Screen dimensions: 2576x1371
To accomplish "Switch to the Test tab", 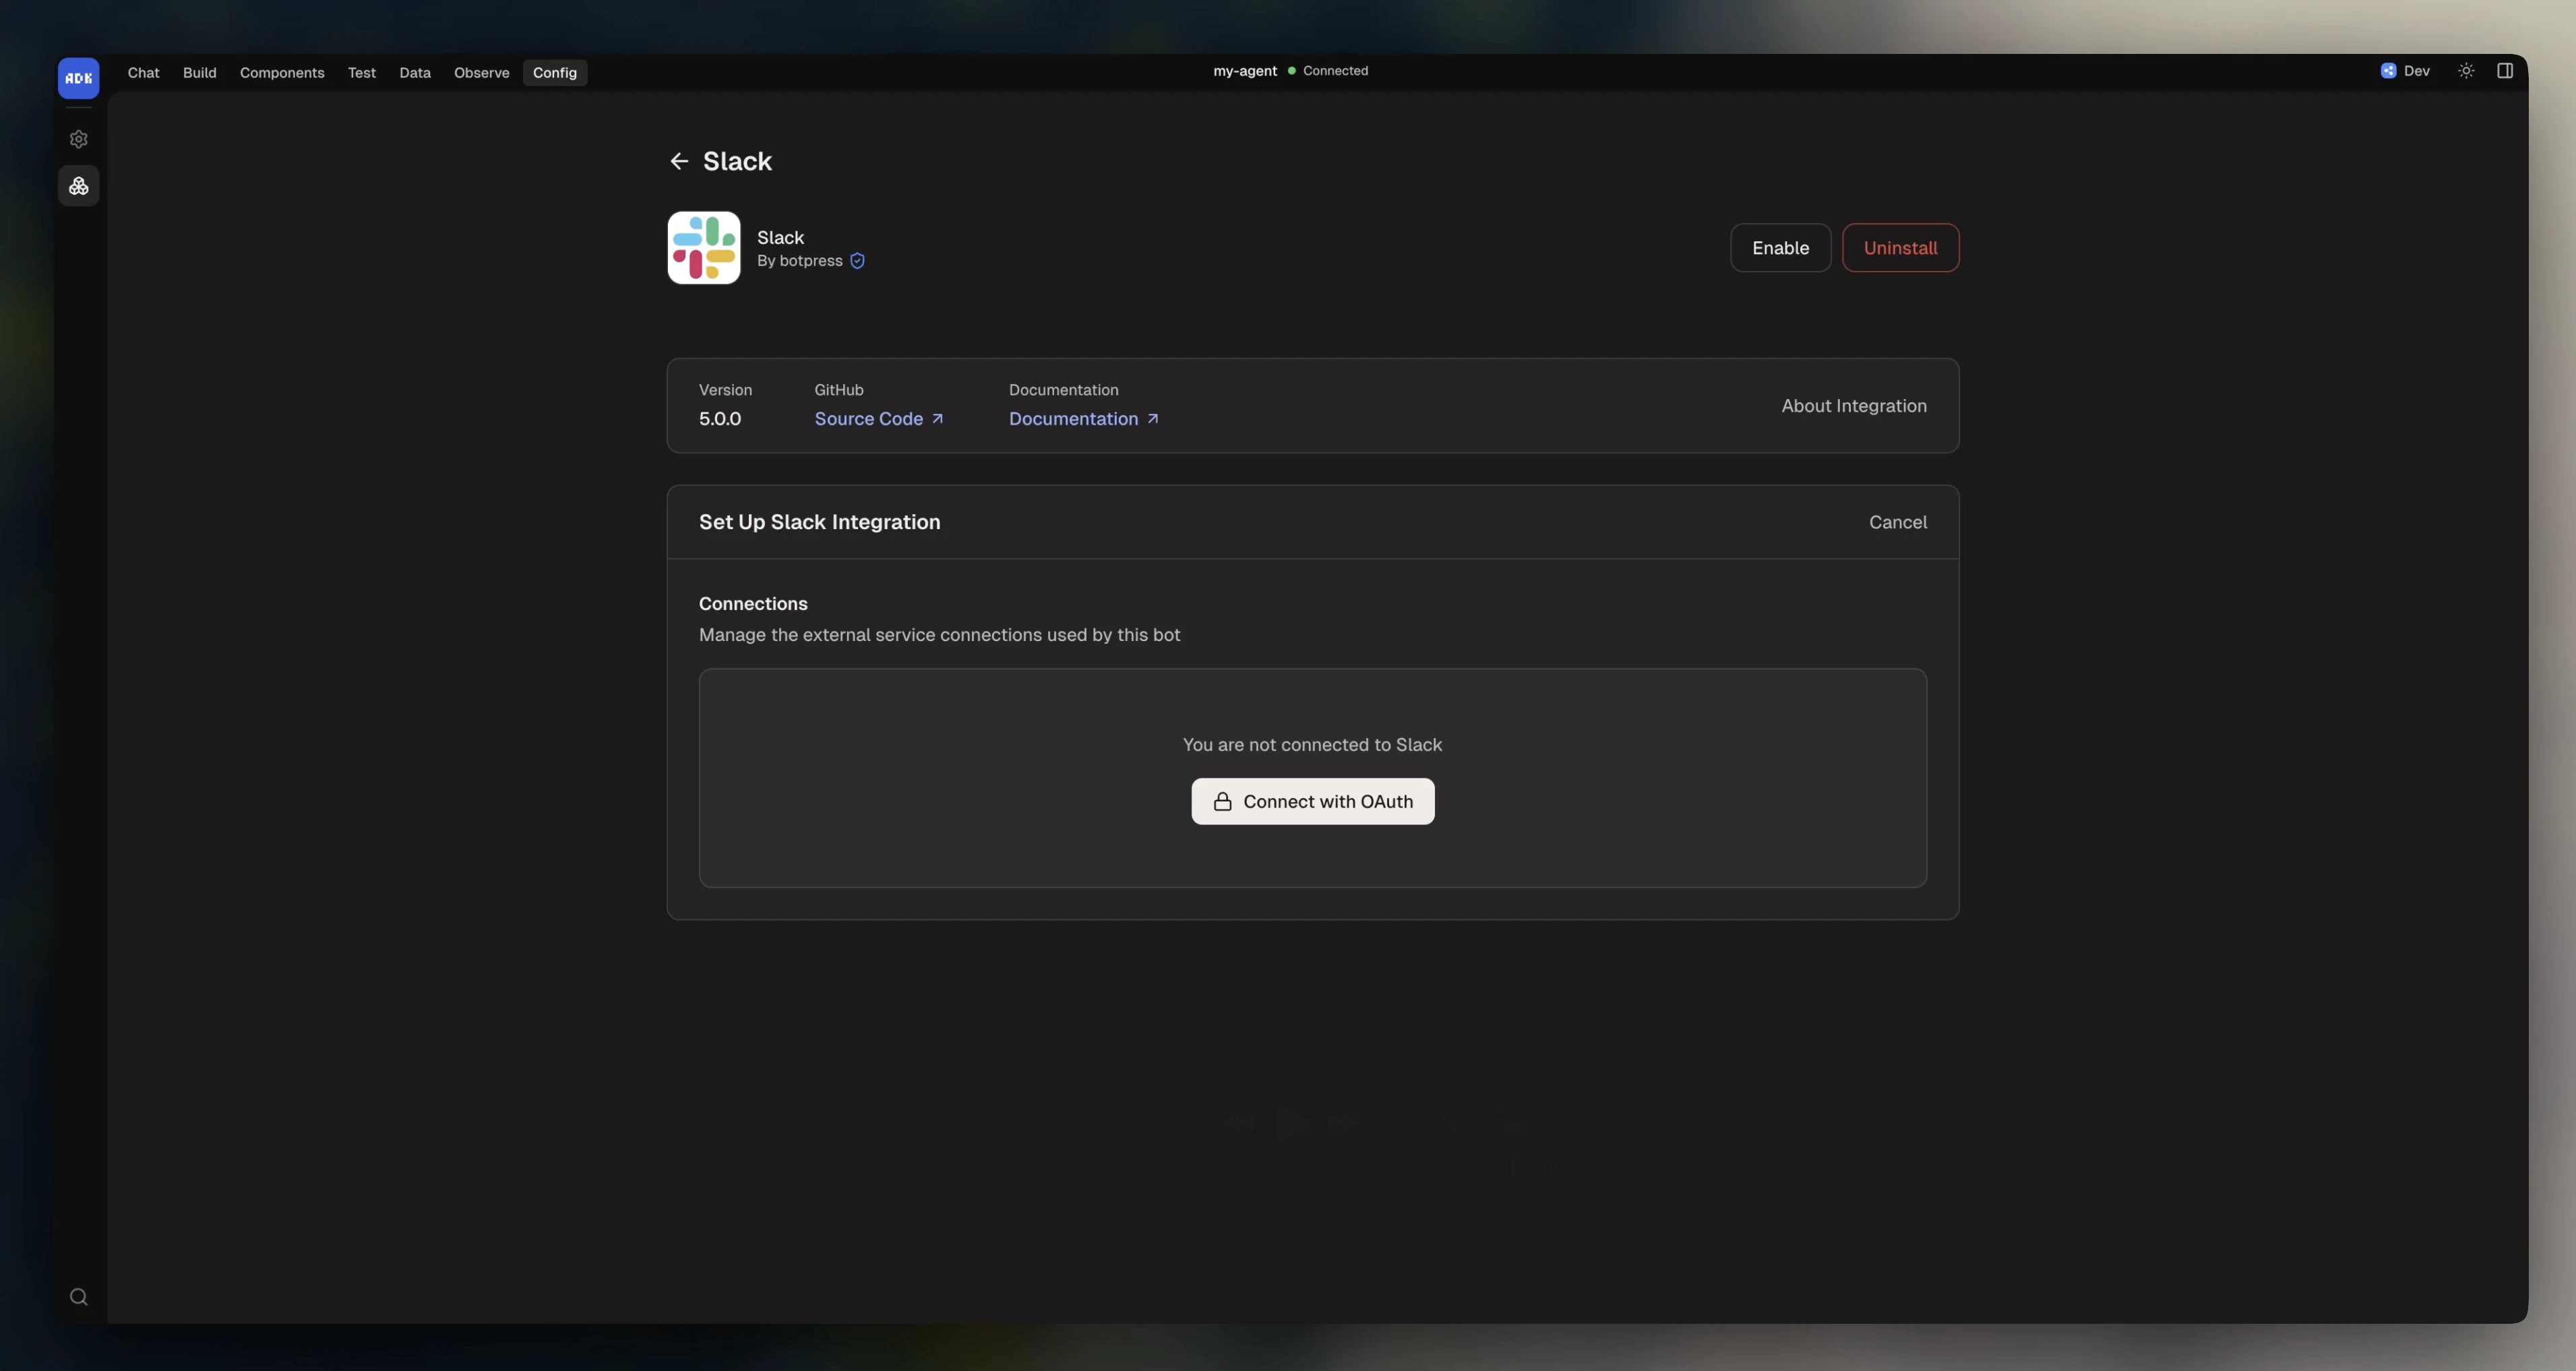I will pyautogui.click(x=361, y=72).
